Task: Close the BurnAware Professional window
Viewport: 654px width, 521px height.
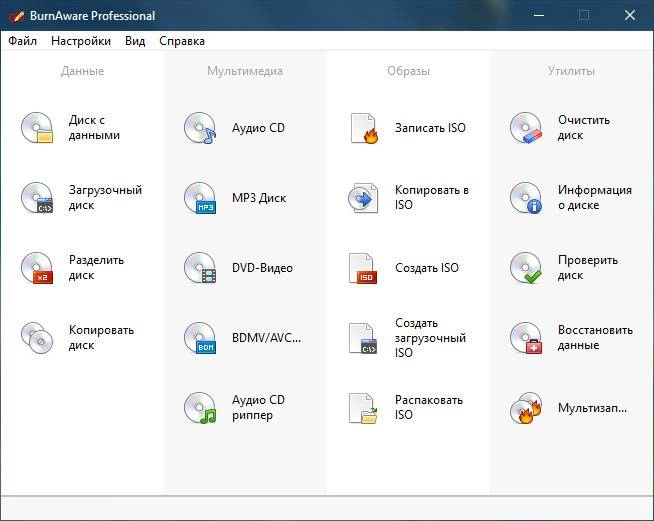Action: click(630, 15)
